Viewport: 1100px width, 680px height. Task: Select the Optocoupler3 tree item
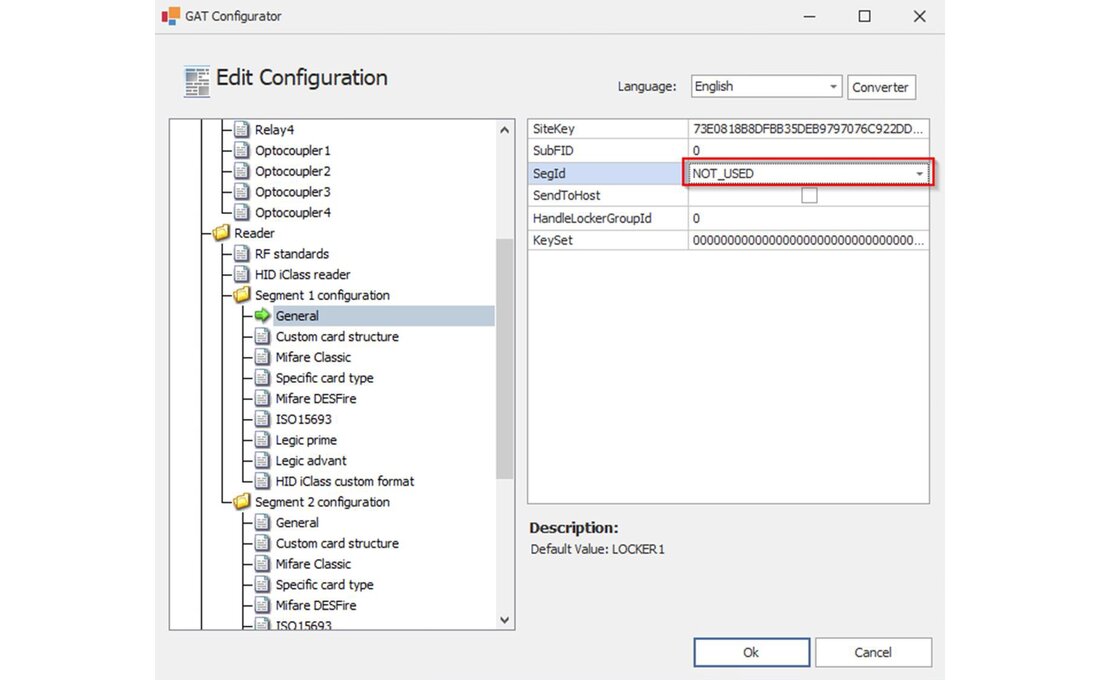[x=292, y=192]
